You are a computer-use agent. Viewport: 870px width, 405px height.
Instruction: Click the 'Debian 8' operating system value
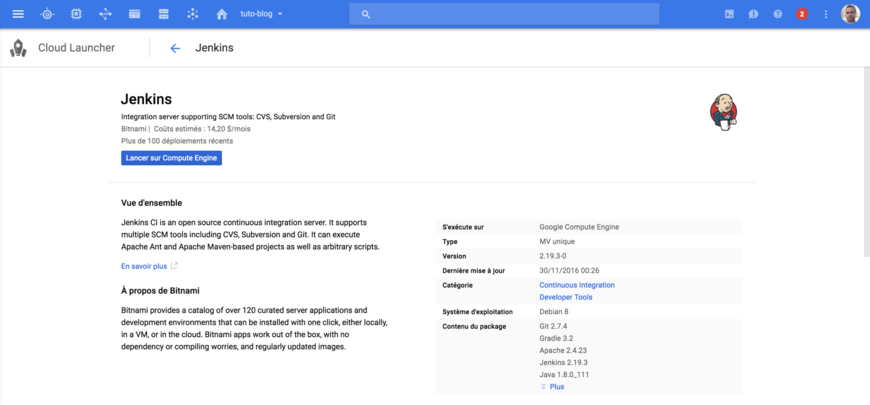click(x=554, y=312)
